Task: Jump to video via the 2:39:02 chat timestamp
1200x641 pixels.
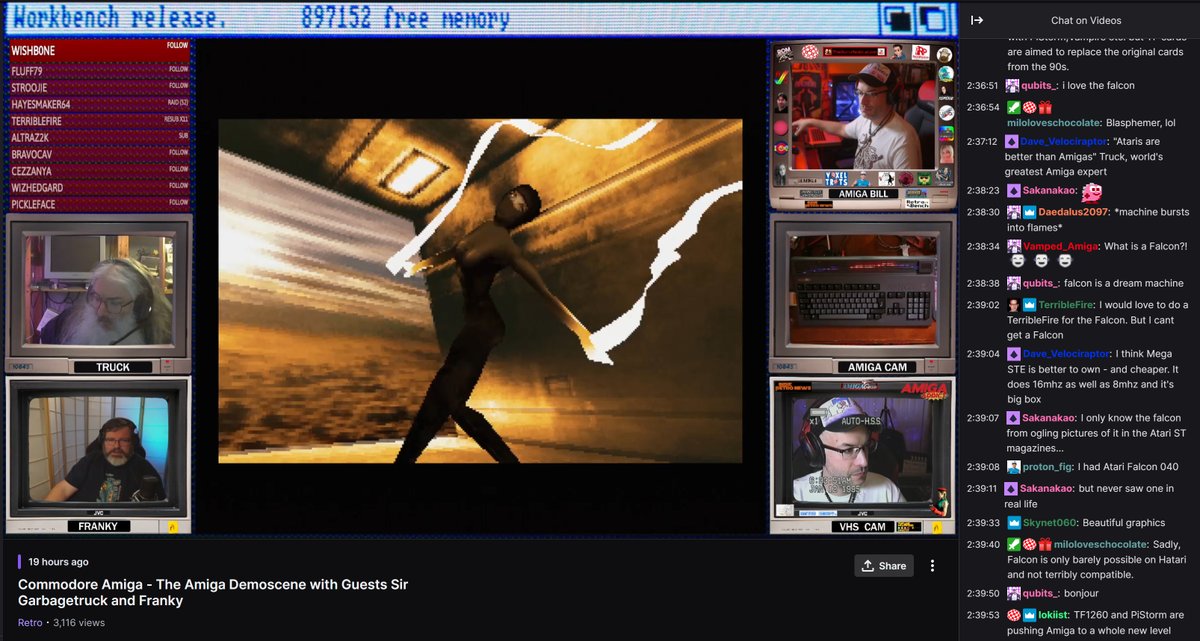Action: pos(982,305)
